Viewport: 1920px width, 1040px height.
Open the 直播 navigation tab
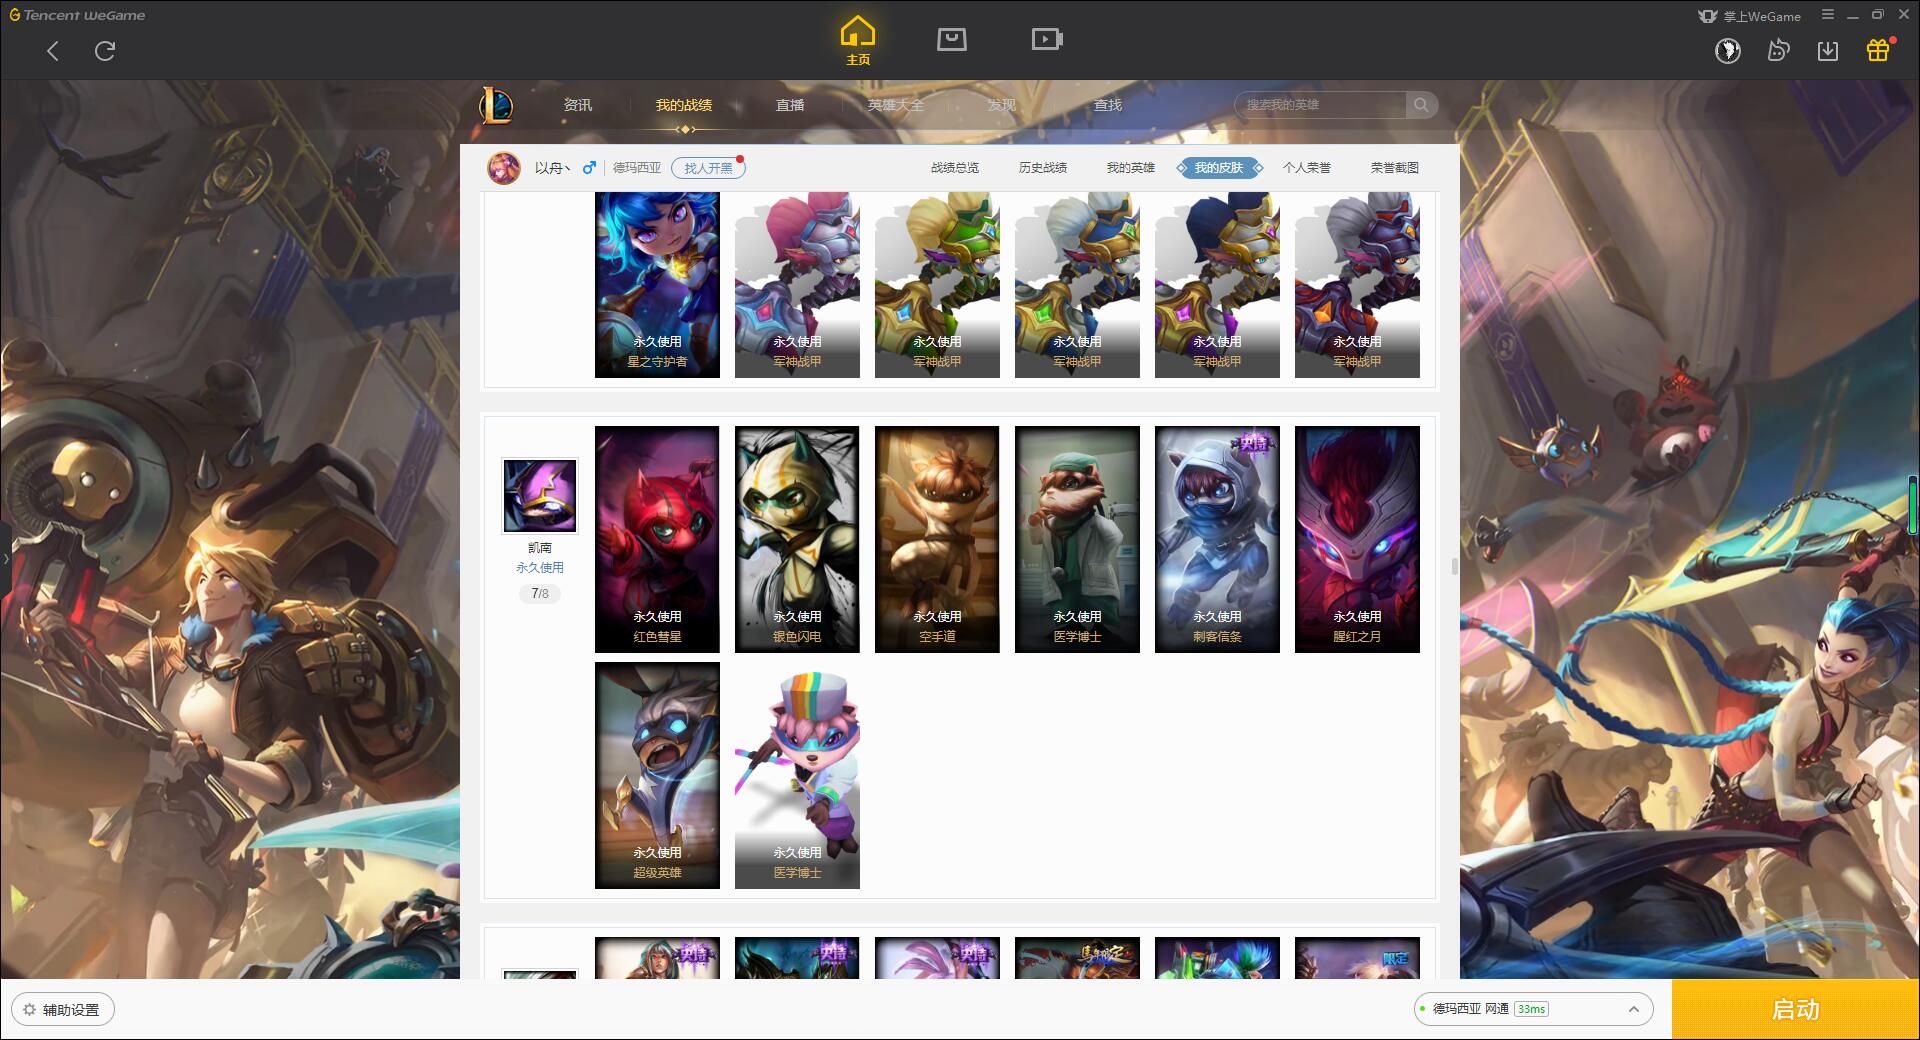coord(790,105)
